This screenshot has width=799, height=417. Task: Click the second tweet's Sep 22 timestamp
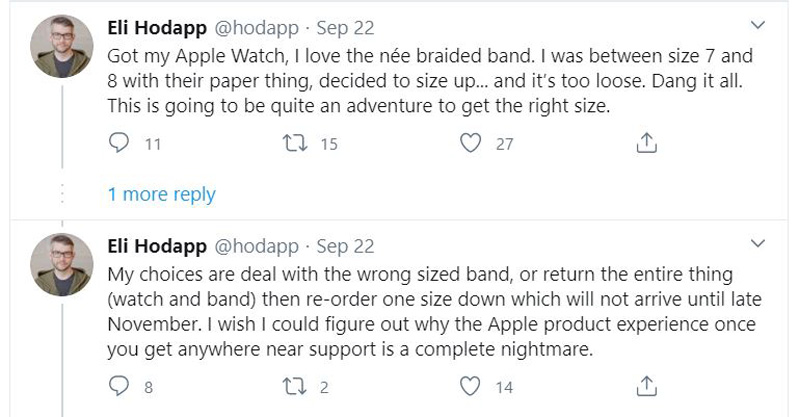point(345,246)
